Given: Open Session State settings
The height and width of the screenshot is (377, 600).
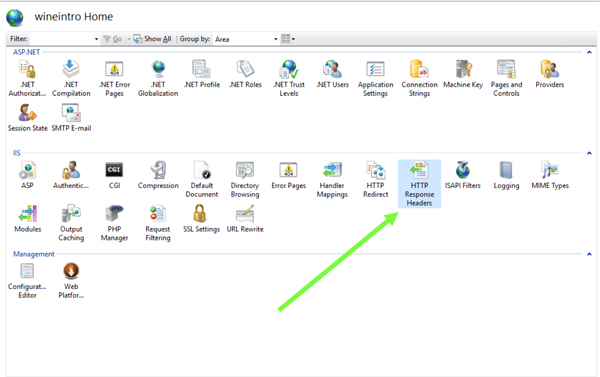Looking at the screenshot, I should click(x=28, y=118).
